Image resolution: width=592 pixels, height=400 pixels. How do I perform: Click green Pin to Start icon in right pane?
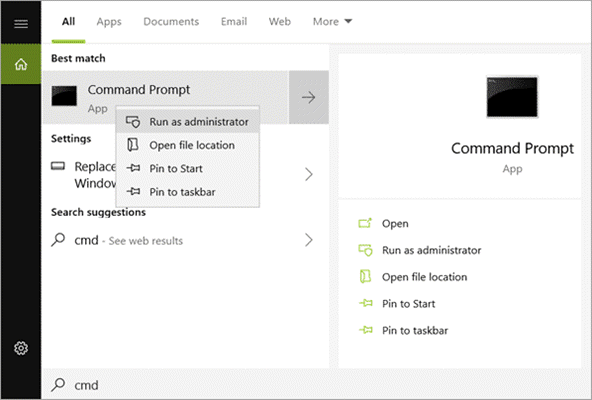pos(365,303)
